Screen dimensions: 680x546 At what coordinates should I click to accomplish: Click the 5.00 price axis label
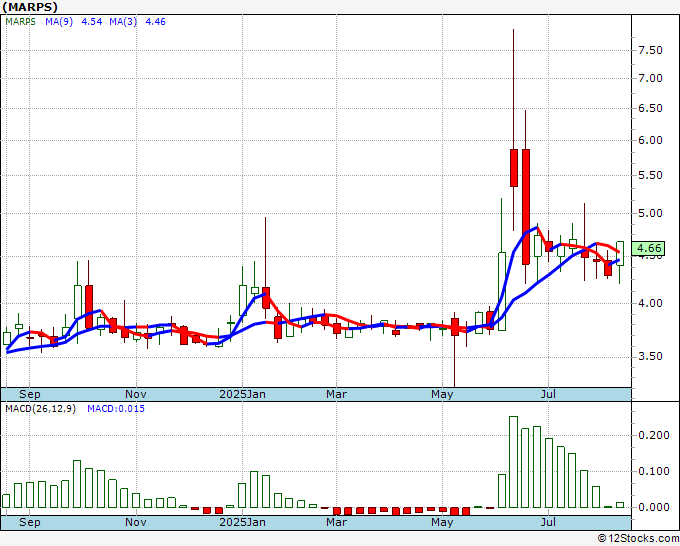click(650, 213)
